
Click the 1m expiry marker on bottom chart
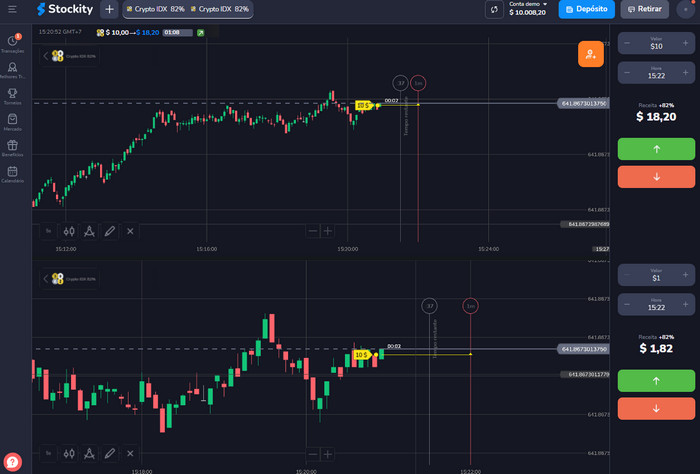[470, 306]
